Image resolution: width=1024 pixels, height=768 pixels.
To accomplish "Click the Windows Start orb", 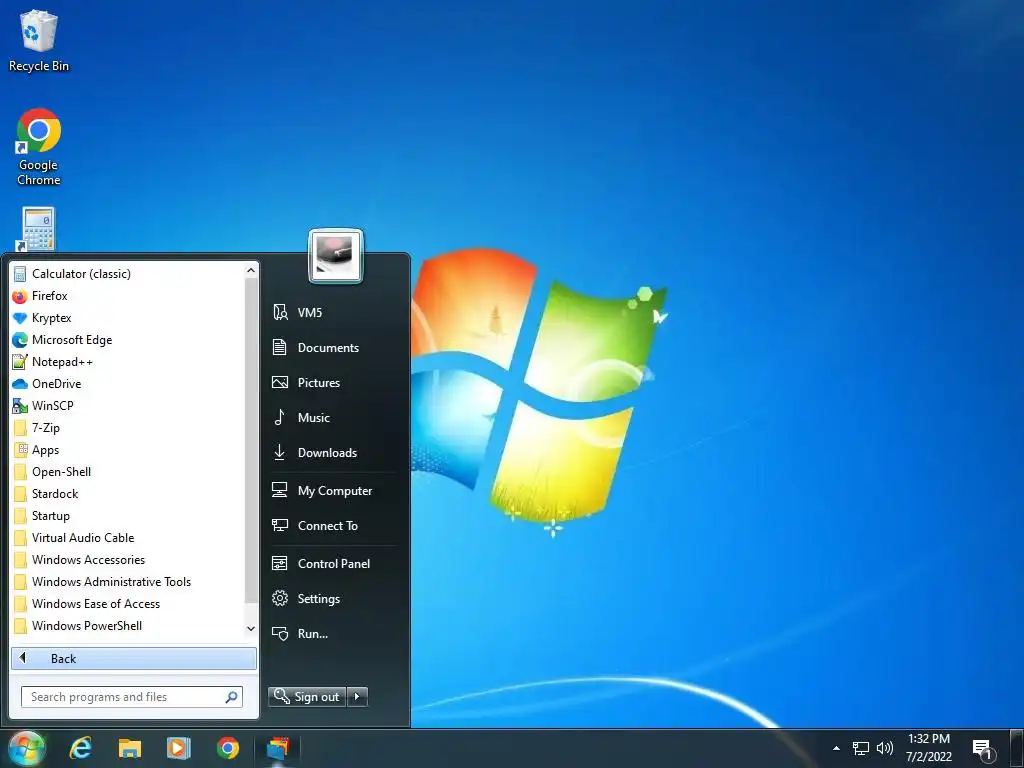I will 27,748.
